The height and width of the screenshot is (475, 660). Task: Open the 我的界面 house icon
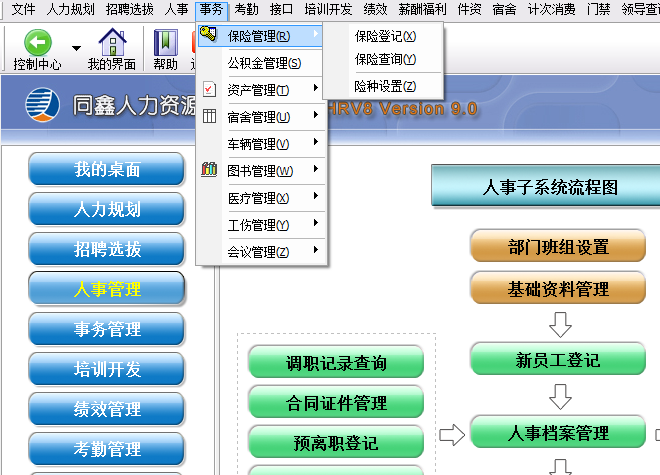tap(112, 43)
